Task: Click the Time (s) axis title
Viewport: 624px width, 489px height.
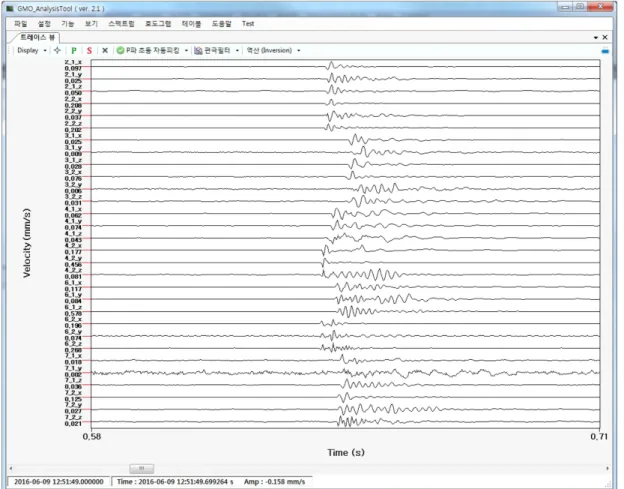Action: point(346,452)
